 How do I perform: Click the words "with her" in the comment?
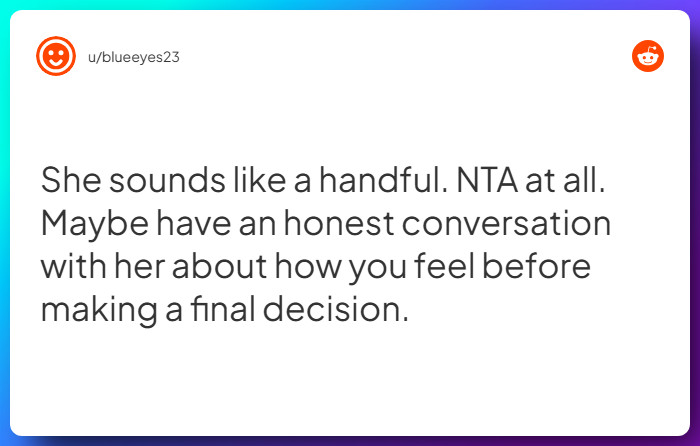[x=106, y=266]
